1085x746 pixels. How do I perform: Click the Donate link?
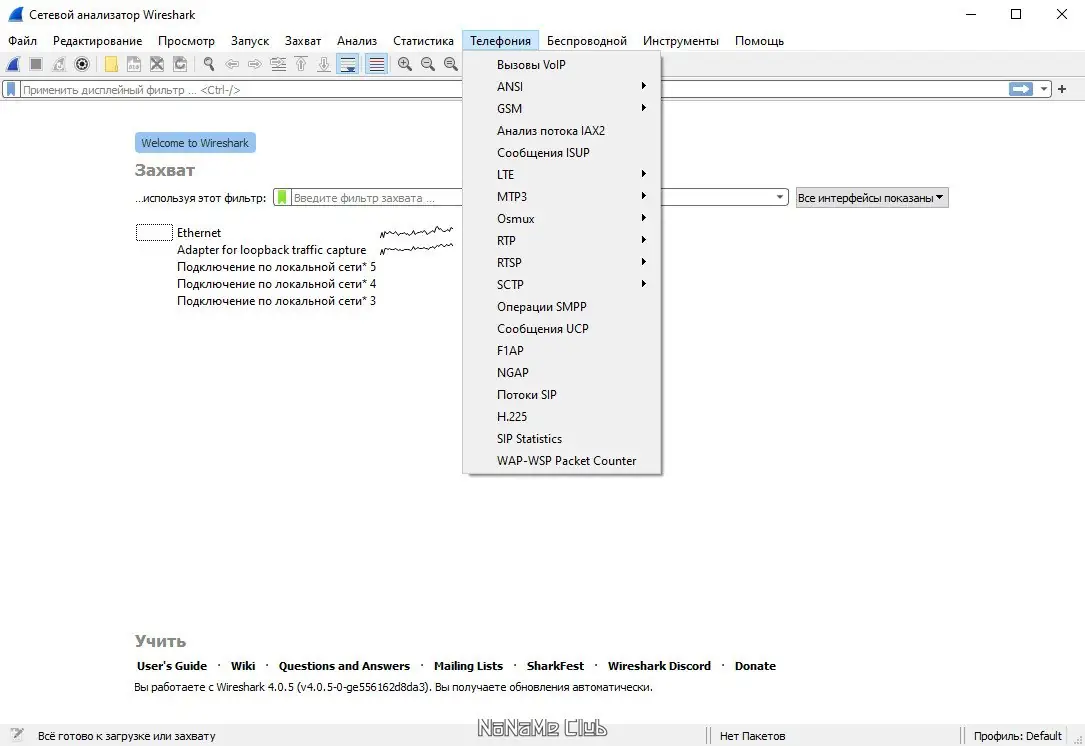click(755, 666)
